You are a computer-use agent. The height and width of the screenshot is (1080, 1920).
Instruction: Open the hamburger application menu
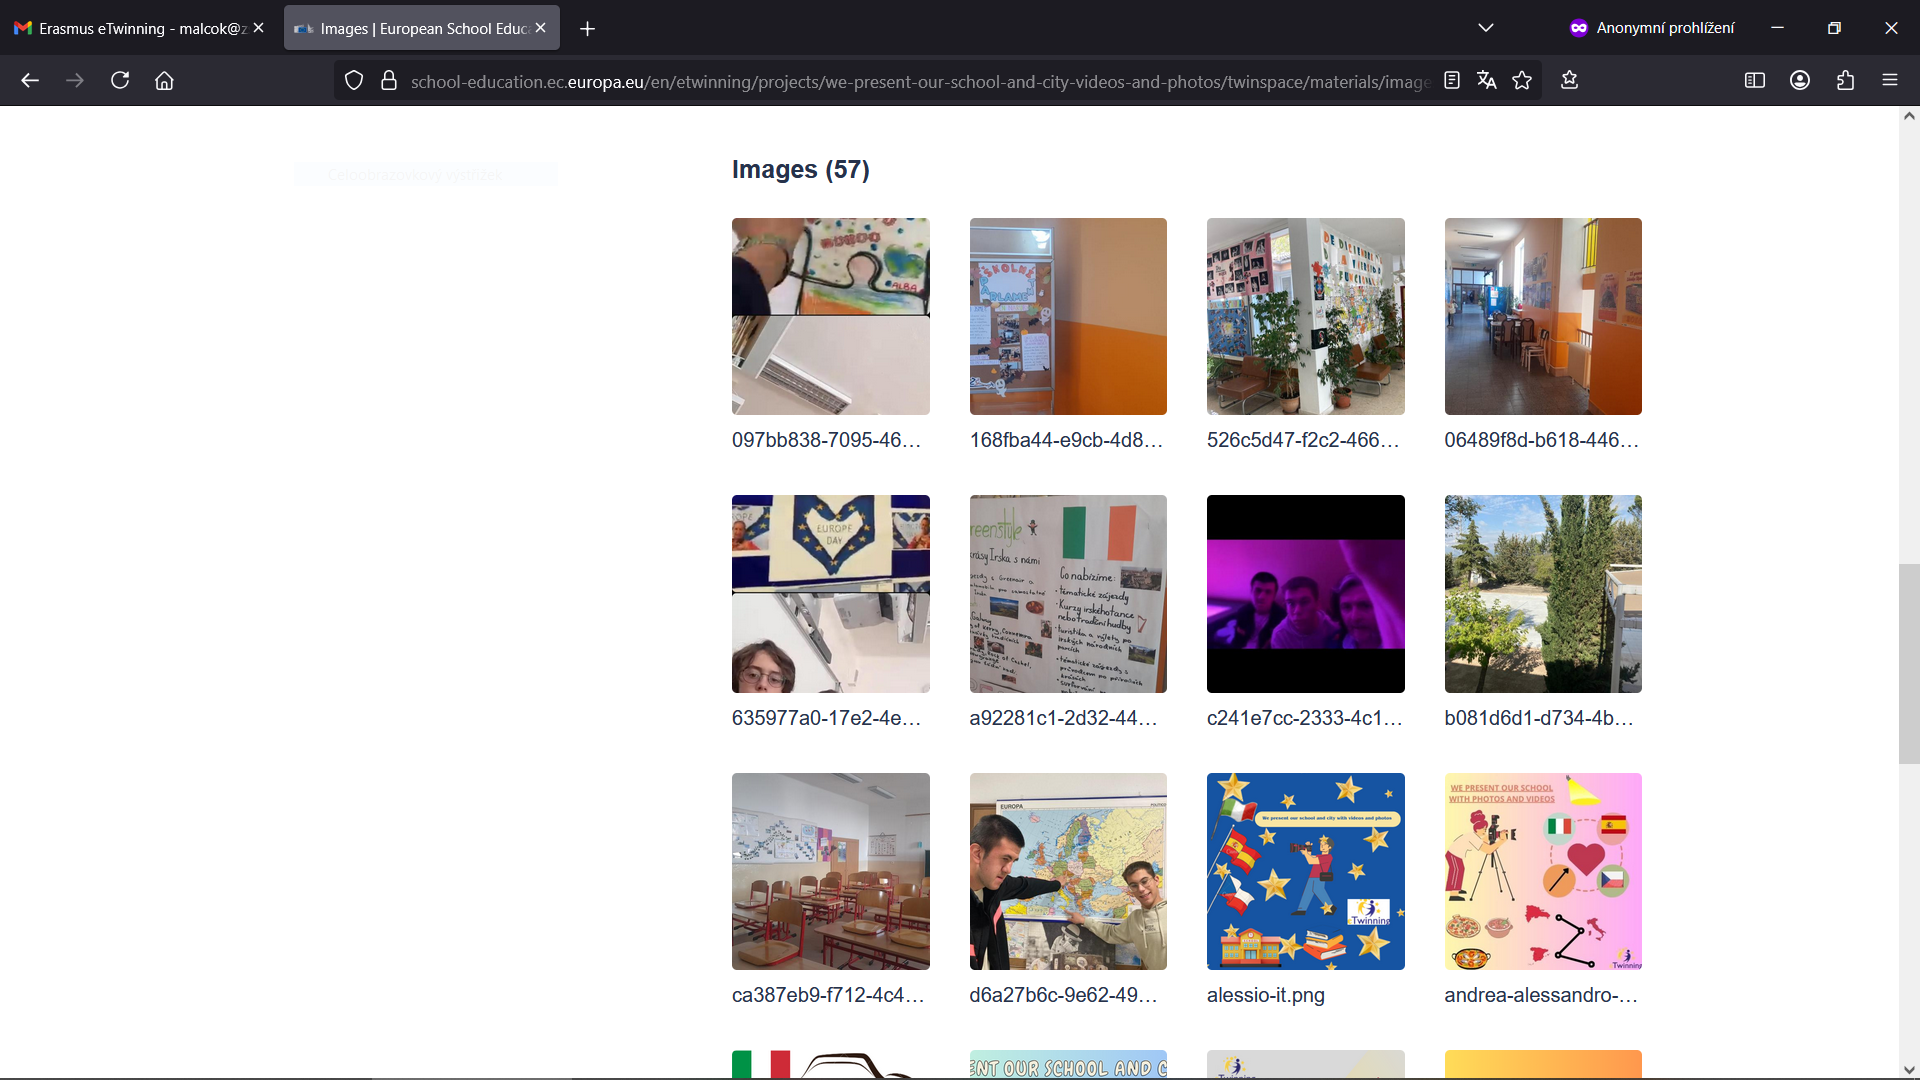pos(1889,81)
